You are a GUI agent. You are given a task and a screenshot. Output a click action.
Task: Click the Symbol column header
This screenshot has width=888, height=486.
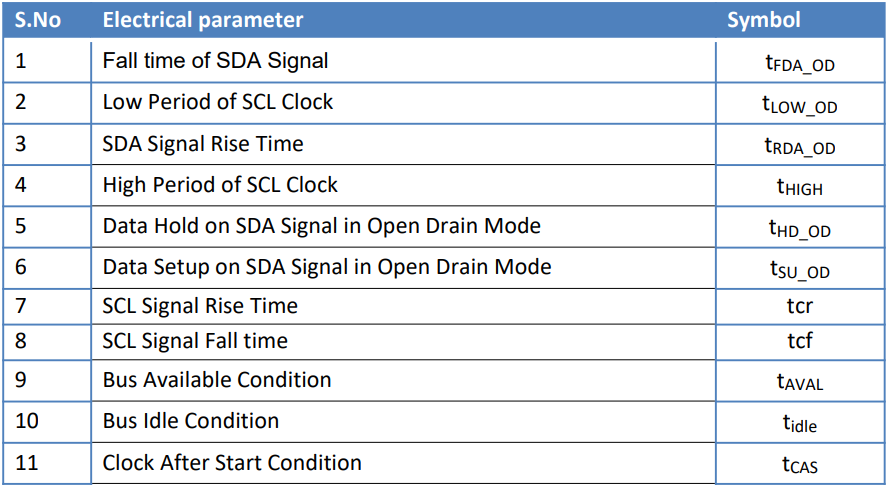763,20
